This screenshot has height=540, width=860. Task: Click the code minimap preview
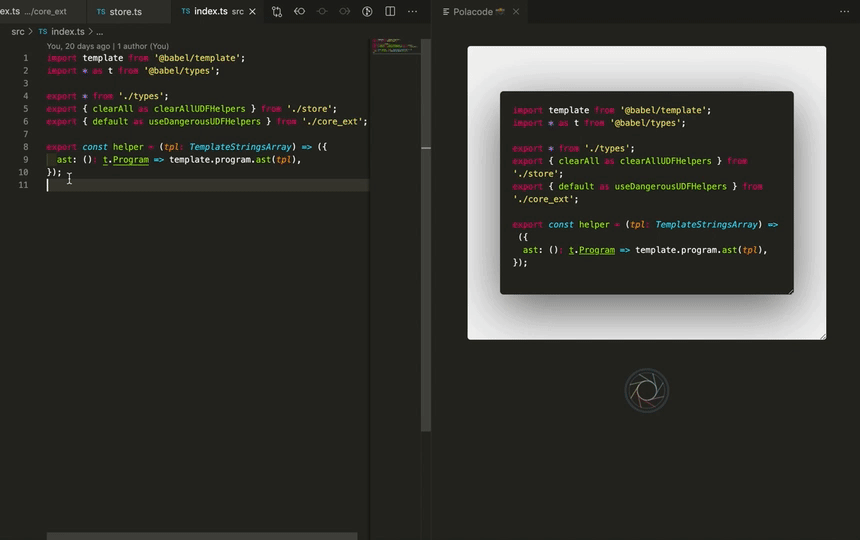pyautogui.click(x=394, y=47)
